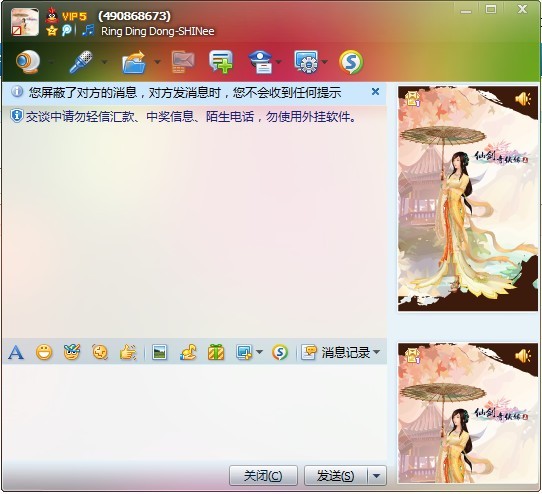Click the QQ penguin member icon
542x494 pixels.
pyautogui.click(x=52, y=15)
